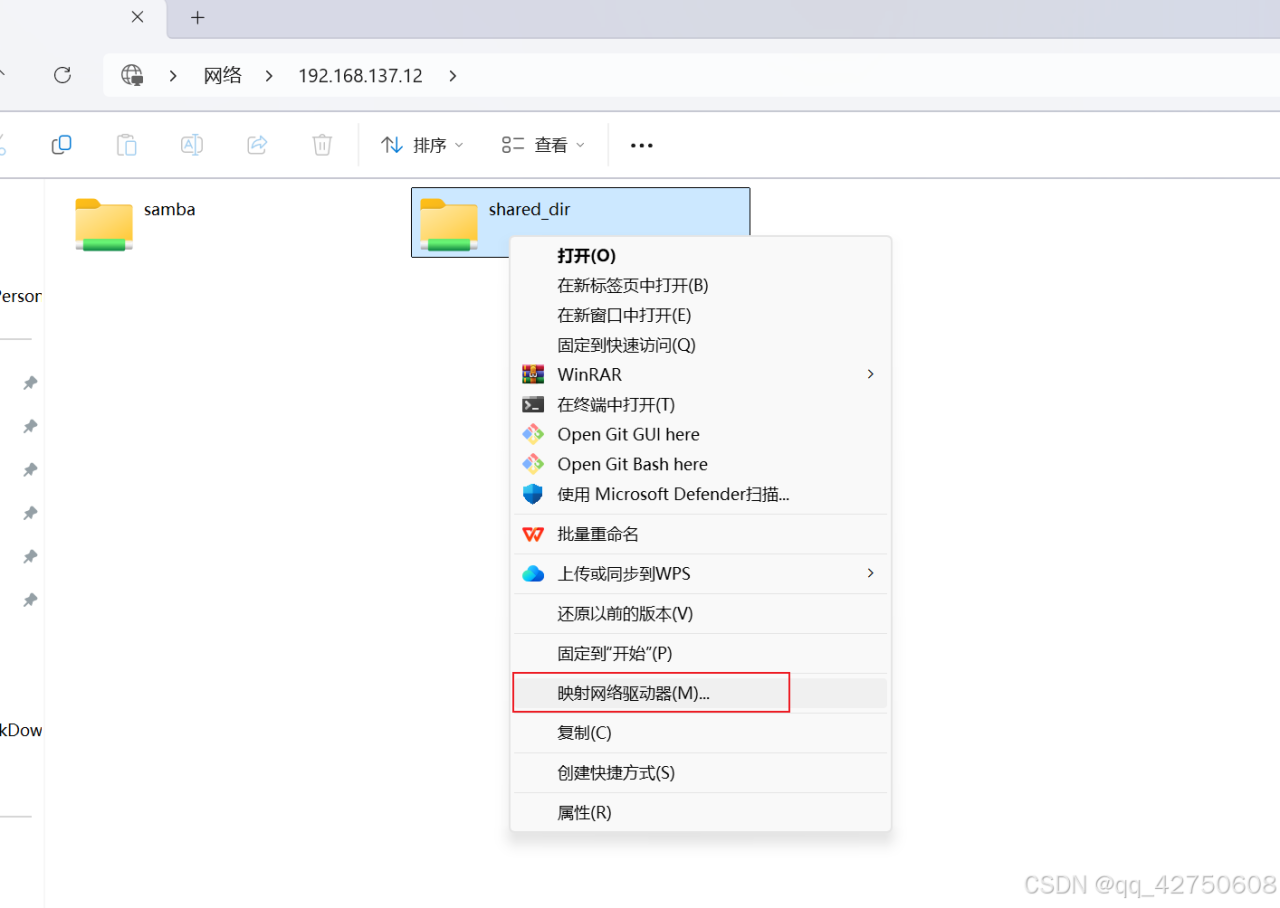Screen dimensions: 1280x908
Task: Select the Copy icon on the toolbar
Action: tap(61, 144)
